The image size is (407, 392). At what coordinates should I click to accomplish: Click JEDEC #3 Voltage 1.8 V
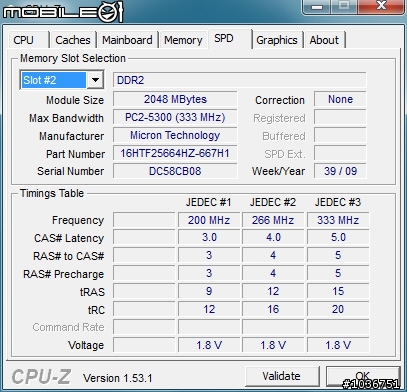338,345
